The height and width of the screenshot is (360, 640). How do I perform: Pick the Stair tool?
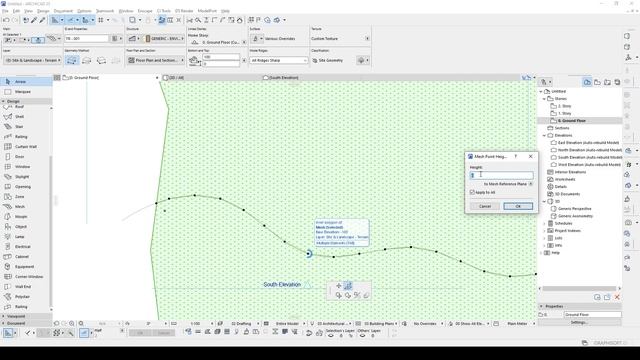[26, 127]
